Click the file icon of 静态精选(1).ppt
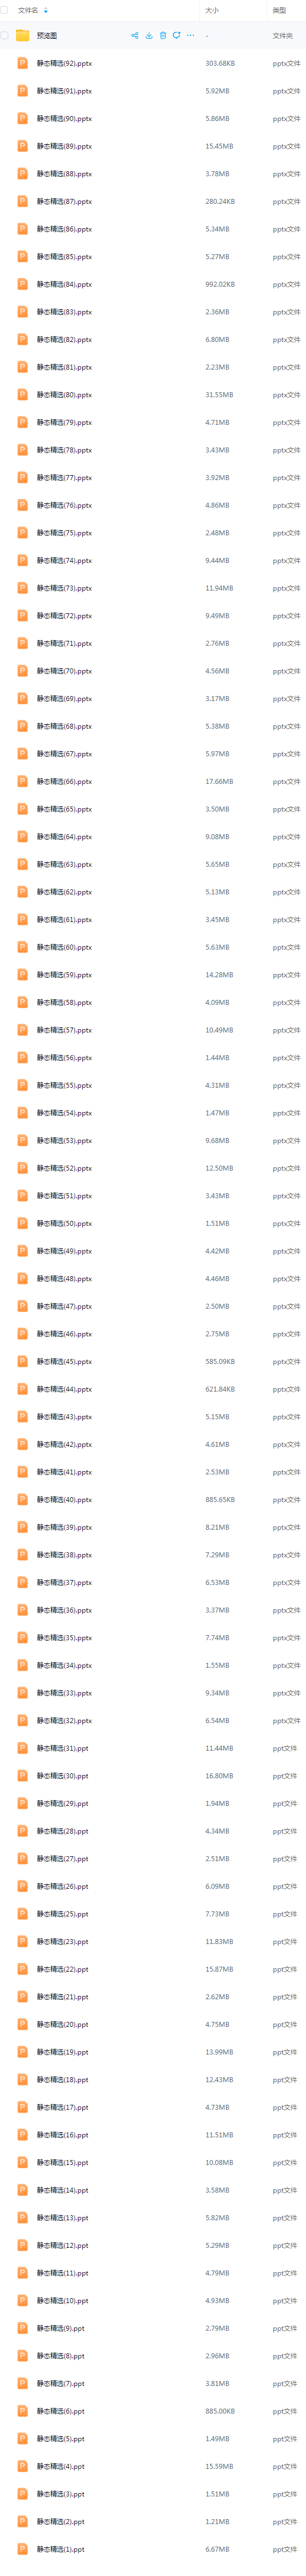 click(x=23, y=2548)
